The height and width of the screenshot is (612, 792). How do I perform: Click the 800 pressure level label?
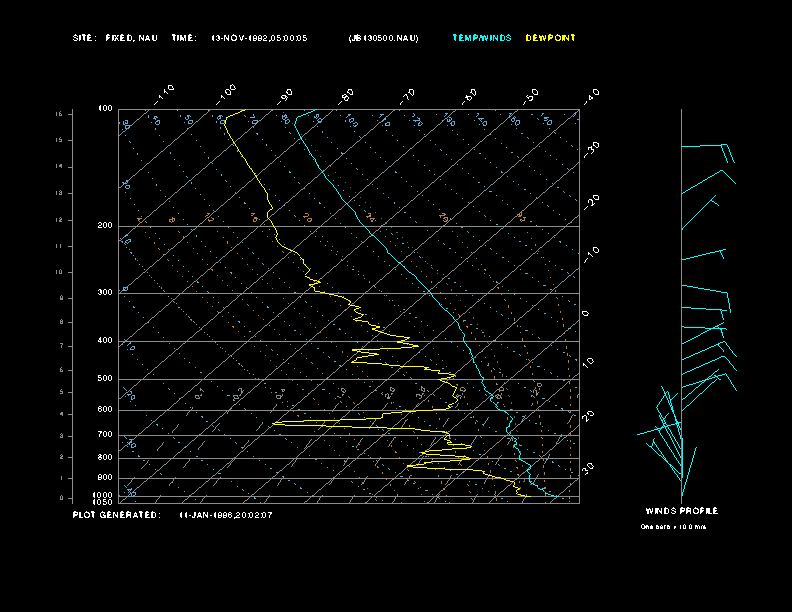[105, 457]
